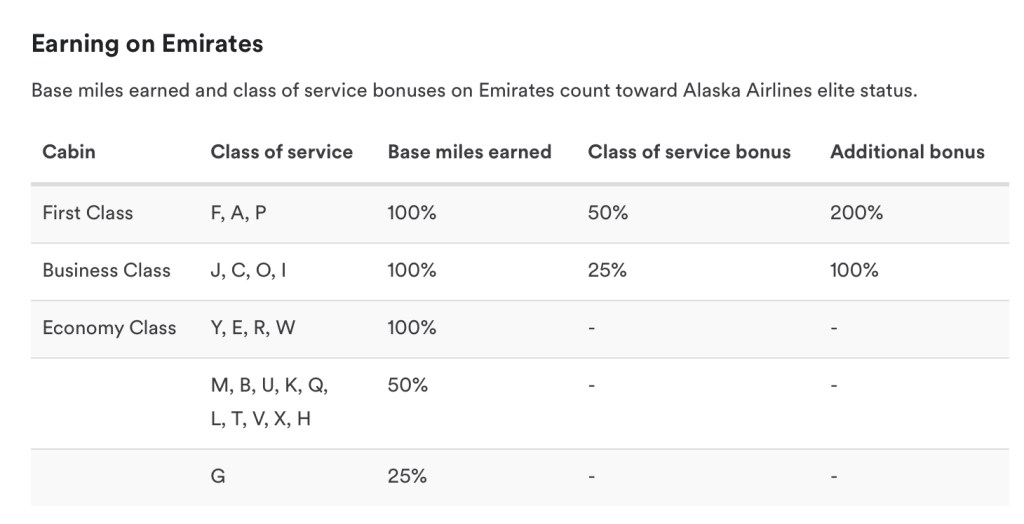
Task: Click the Alaska Airlines elite status description sentence
Action: [x=474, y=91]
